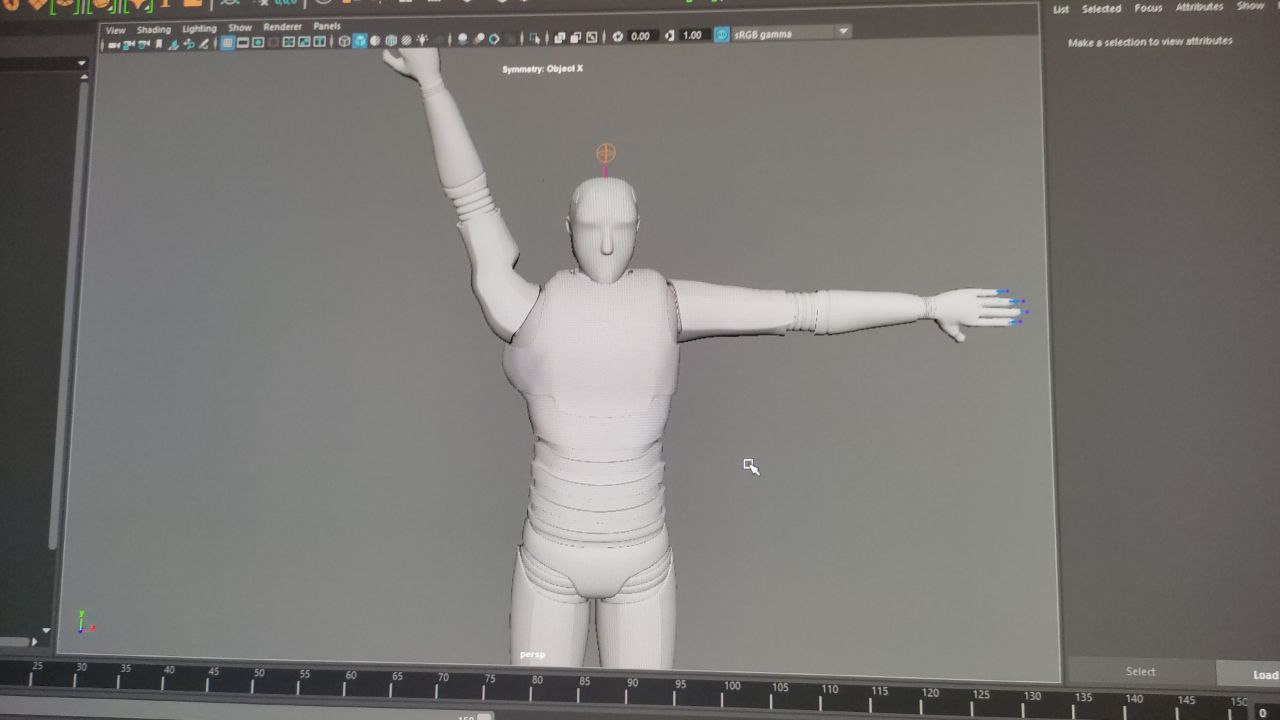1280x720 pixels.
Task: Click the Isolate Select icon
Action: click(535, 38)
